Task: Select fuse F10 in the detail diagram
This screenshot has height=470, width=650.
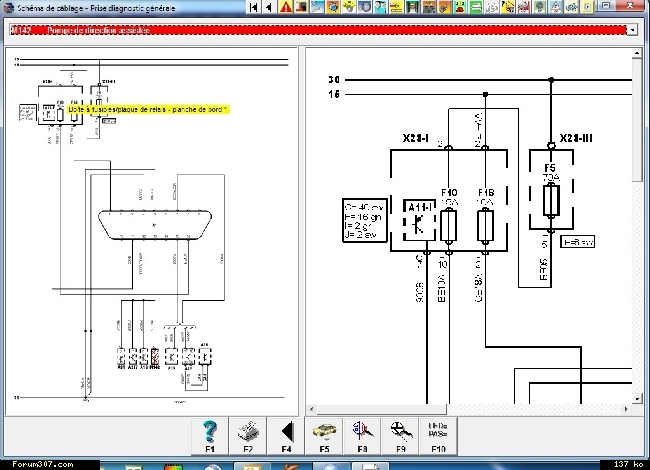Action: [449, 226]
